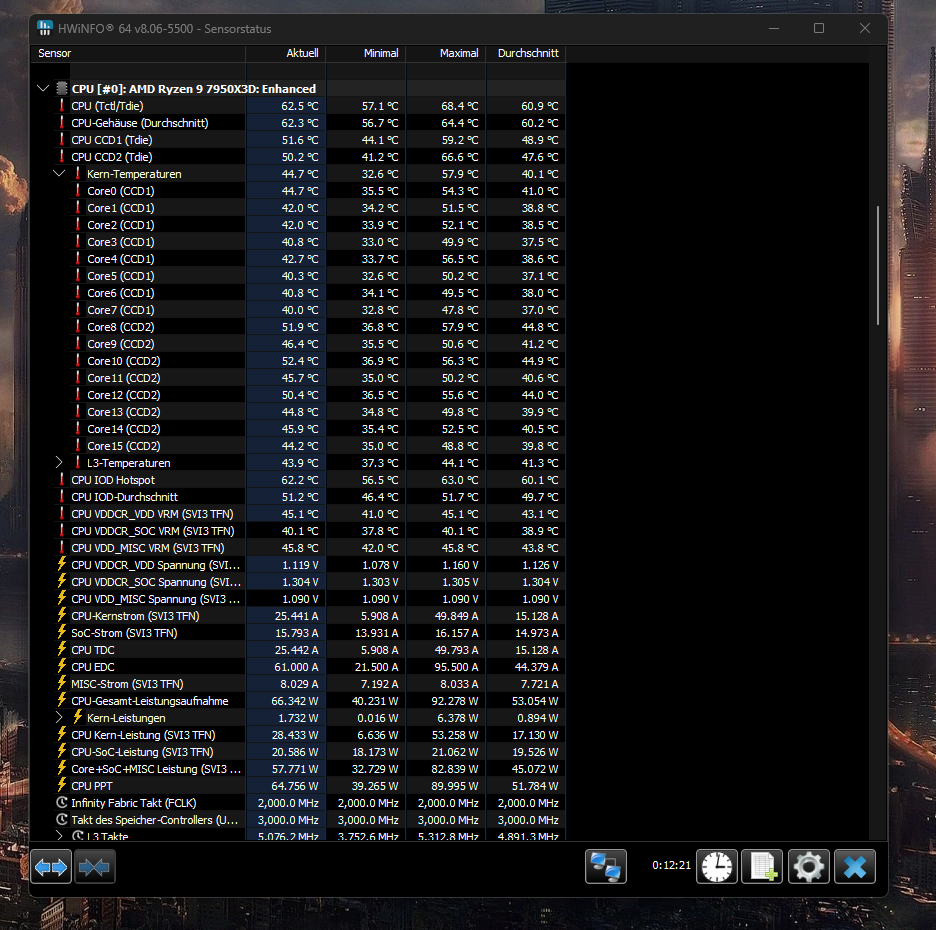936x930 pixels.
Task: Click thermometer icon beside CPU IOD Hotspot
Action: pyautogui.click(x=61, y=480)
